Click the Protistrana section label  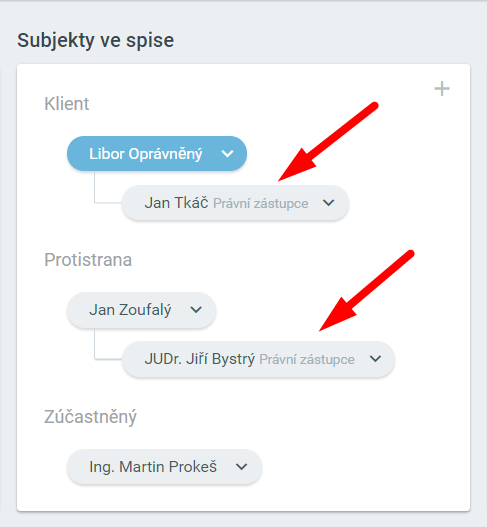point(88,260)
